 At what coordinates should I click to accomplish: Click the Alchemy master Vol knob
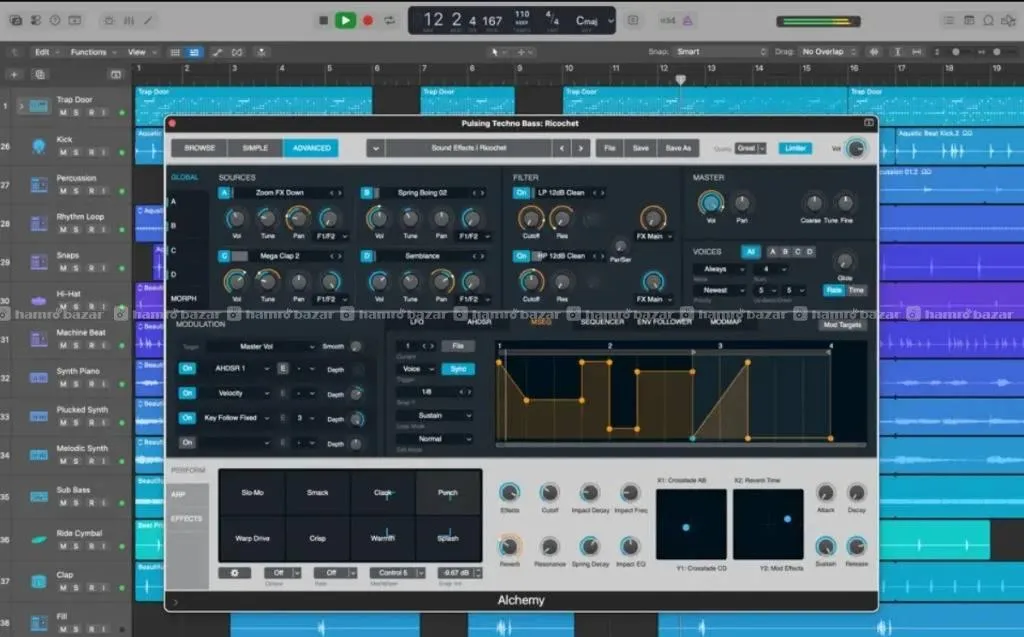click(x=711, y=203)
